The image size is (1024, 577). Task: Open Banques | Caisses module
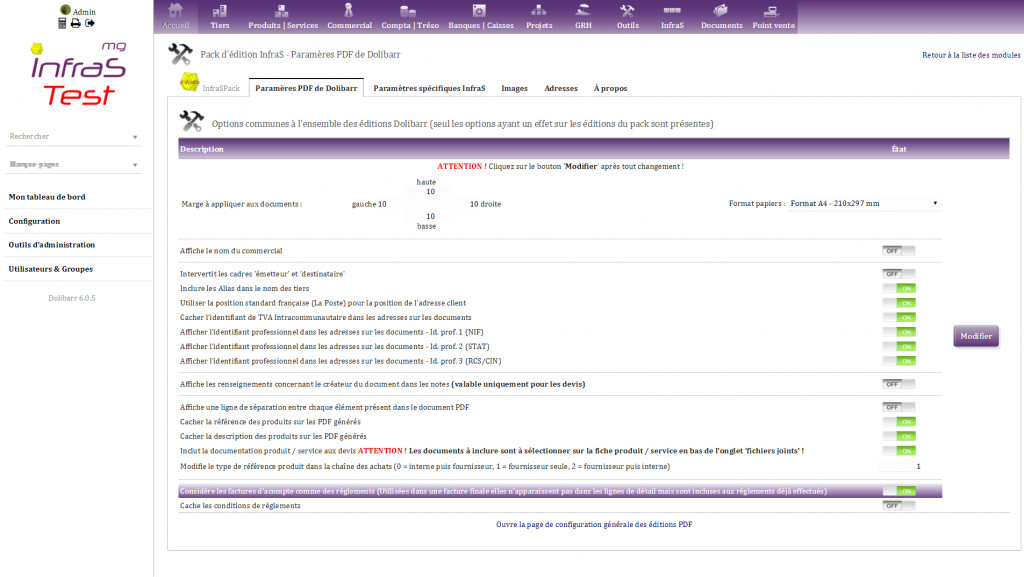click(x=479, y=17)
